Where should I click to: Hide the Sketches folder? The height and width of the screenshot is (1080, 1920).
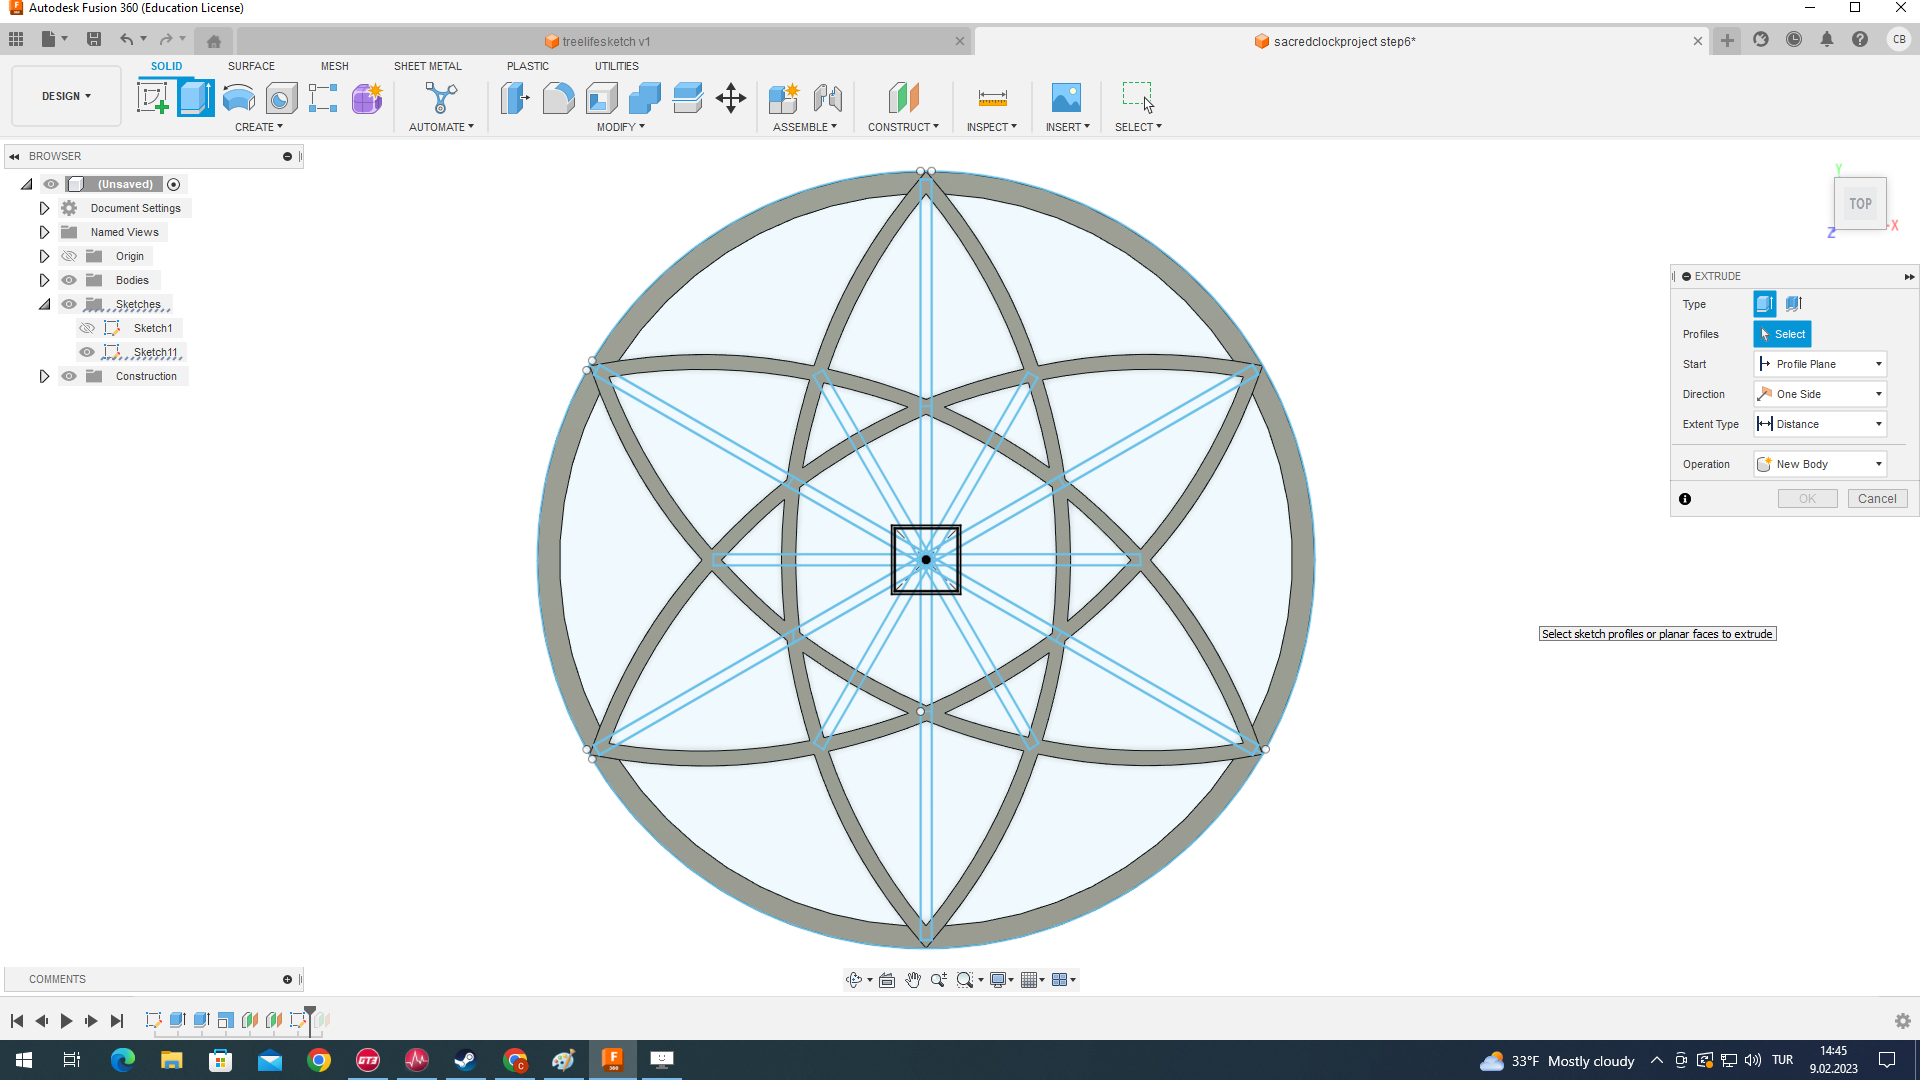(69, 304)
